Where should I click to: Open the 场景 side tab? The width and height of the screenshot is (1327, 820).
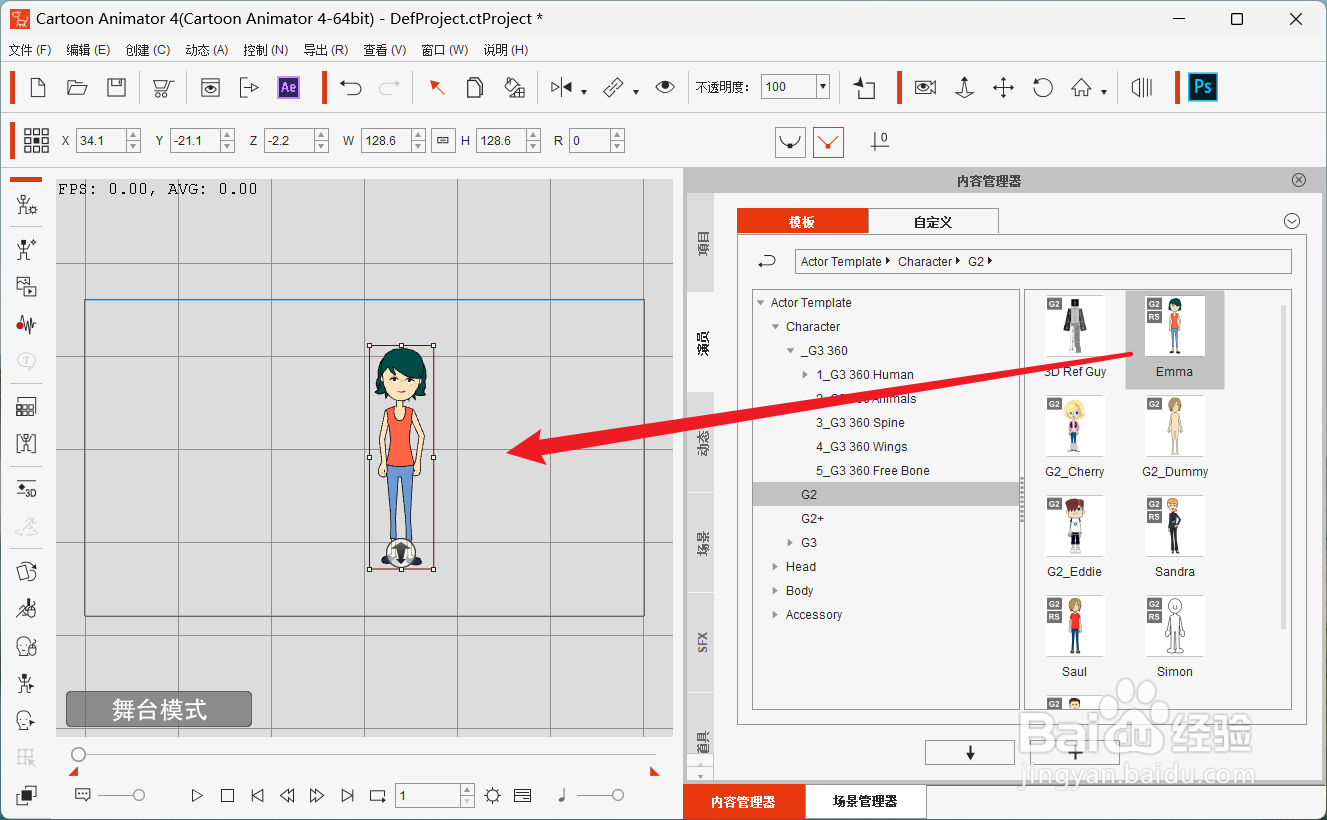pyautogui.click(x=702, y=542)
